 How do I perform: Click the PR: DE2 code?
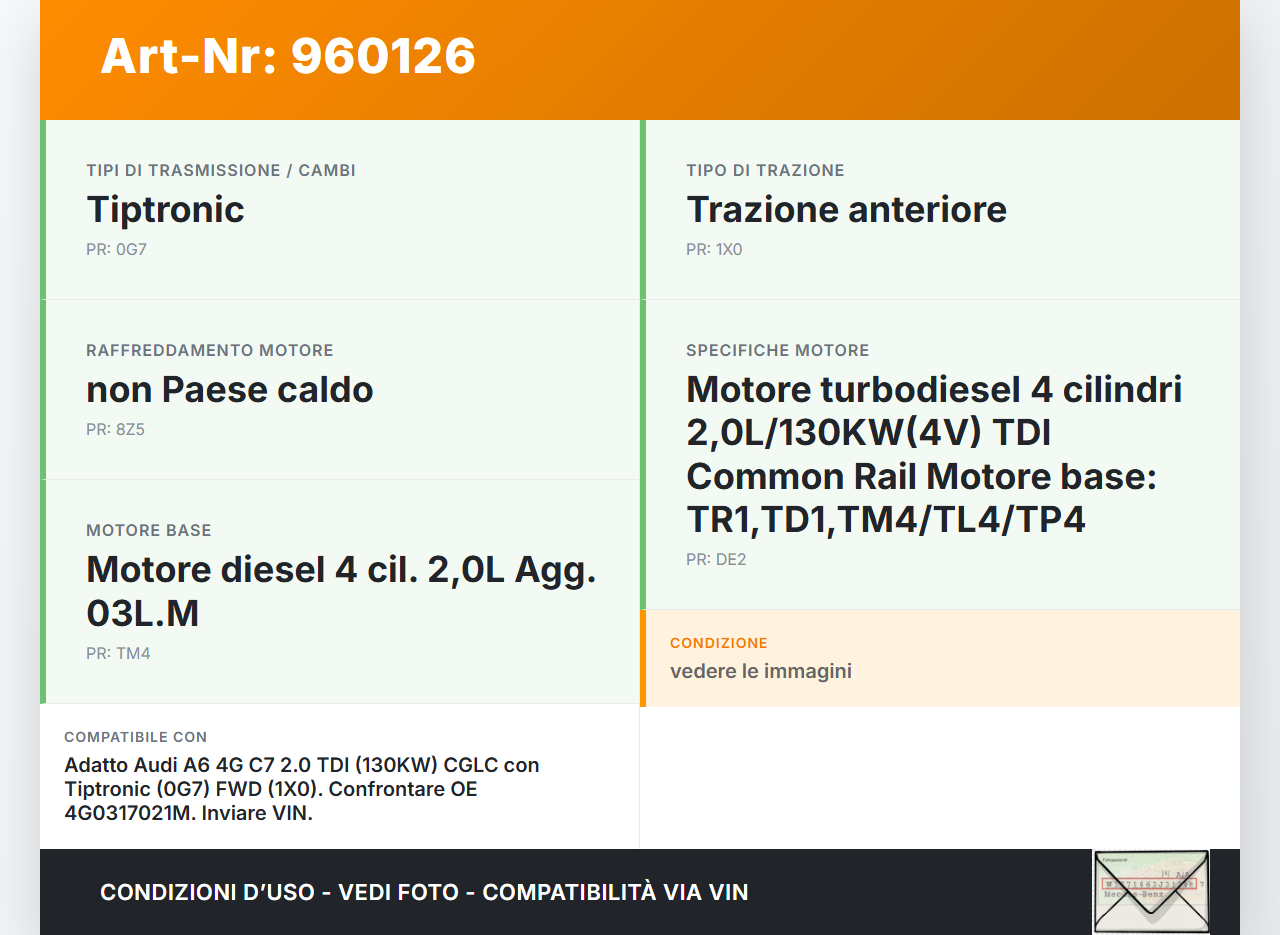pyautogui.click(x=716, y=559)
